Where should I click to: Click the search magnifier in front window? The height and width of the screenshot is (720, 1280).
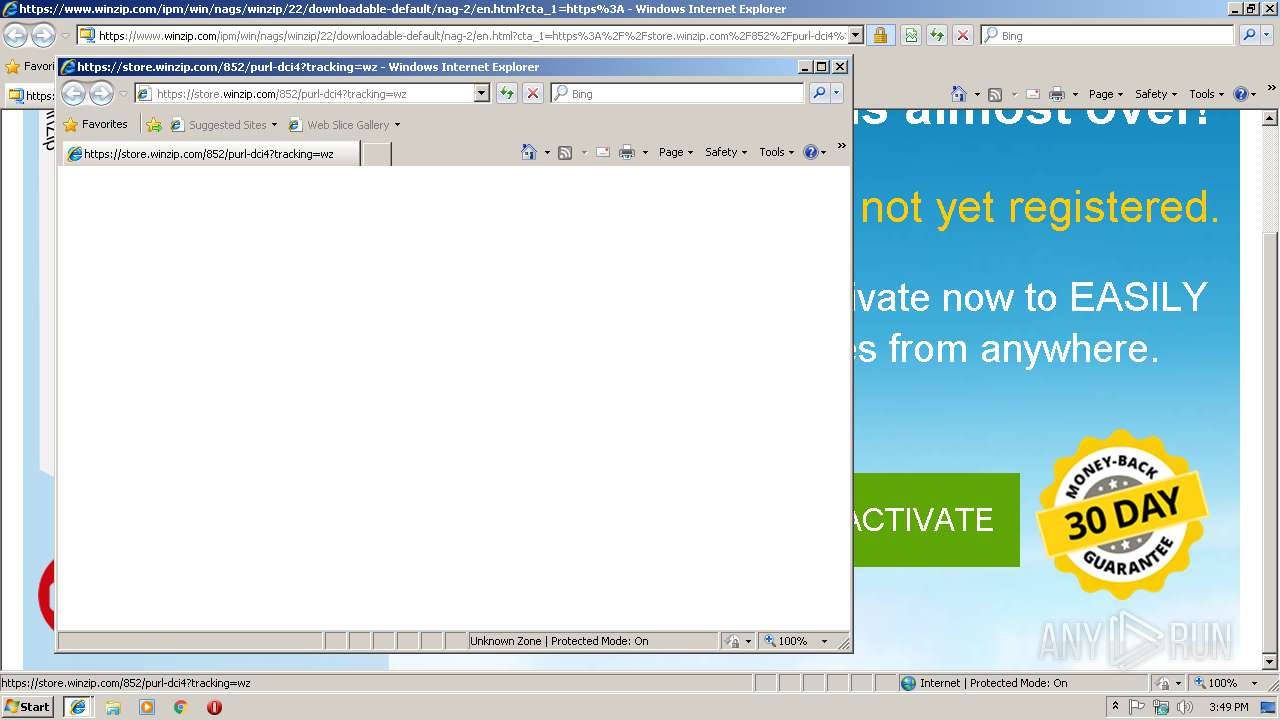[x=819, y=93]
